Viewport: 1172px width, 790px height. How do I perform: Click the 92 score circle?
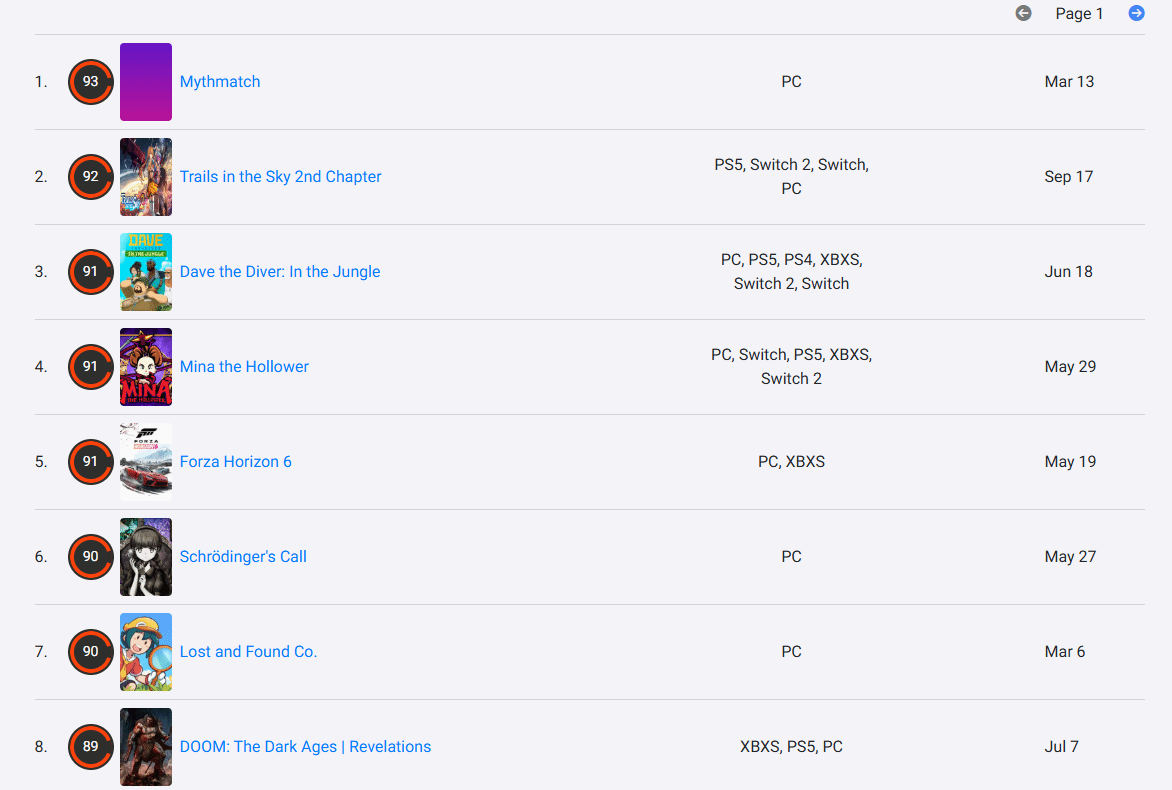[x=90, y=176]
